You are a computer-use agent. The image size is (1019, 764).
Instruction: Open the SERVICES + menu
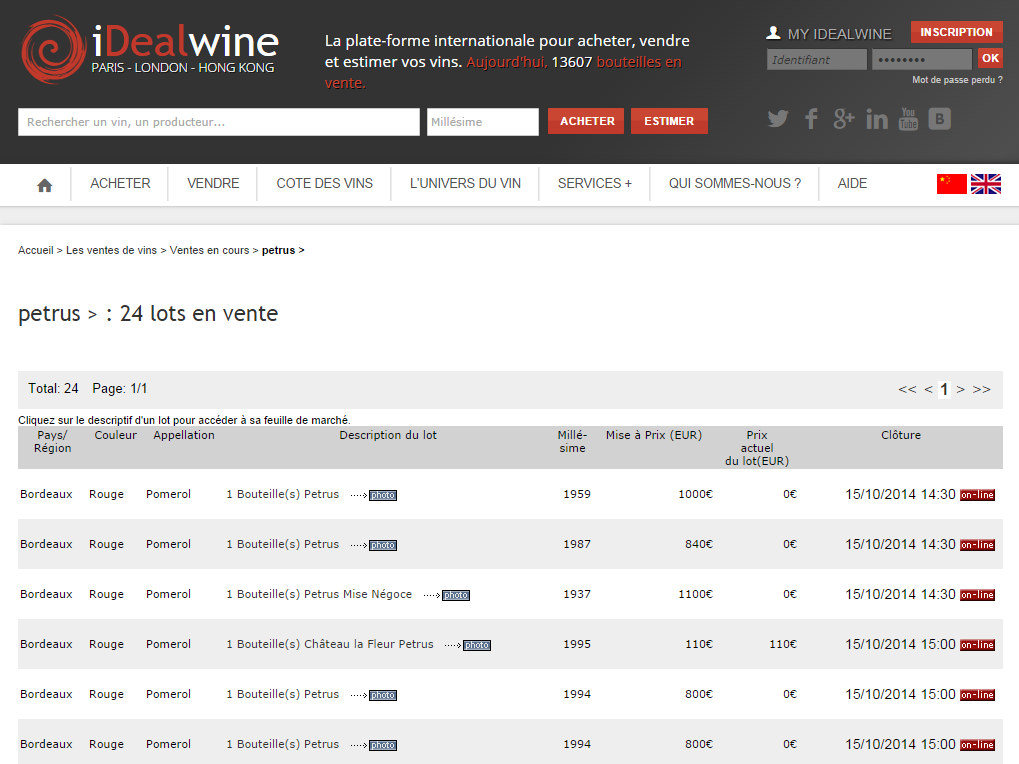595,184
